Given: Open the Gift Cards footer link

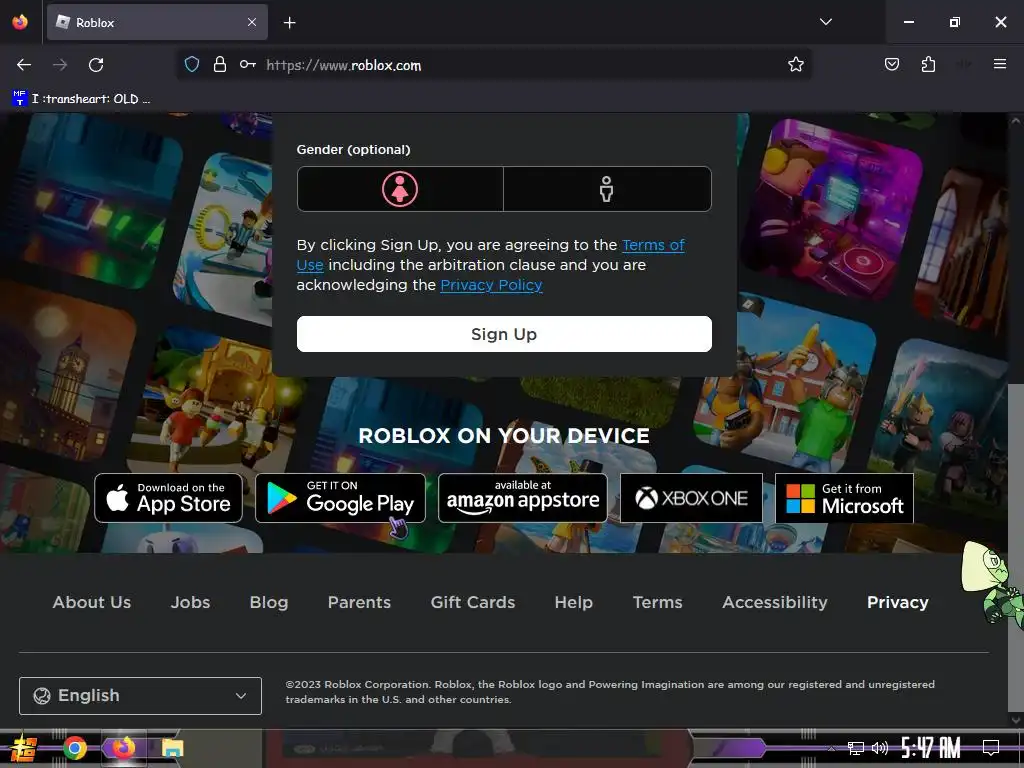Looking at the screenshot, I should pyautogui.click(x=473, y=602).
